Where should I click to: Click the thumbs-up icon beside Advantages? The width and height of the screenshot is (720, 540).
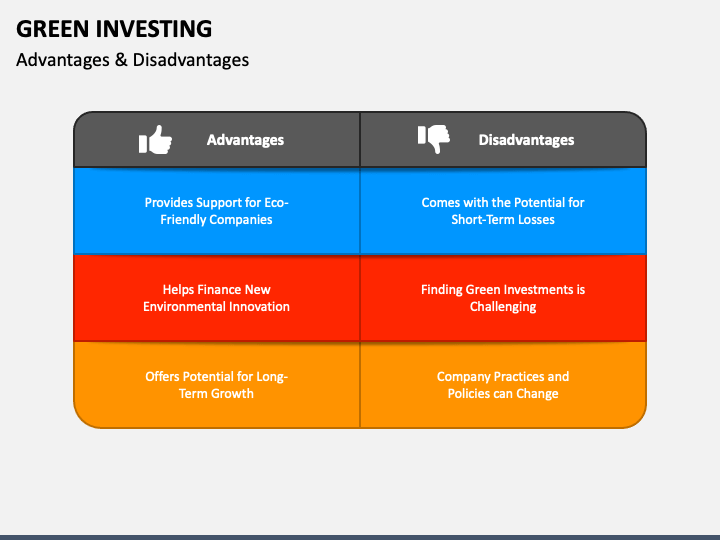(155, 140)
